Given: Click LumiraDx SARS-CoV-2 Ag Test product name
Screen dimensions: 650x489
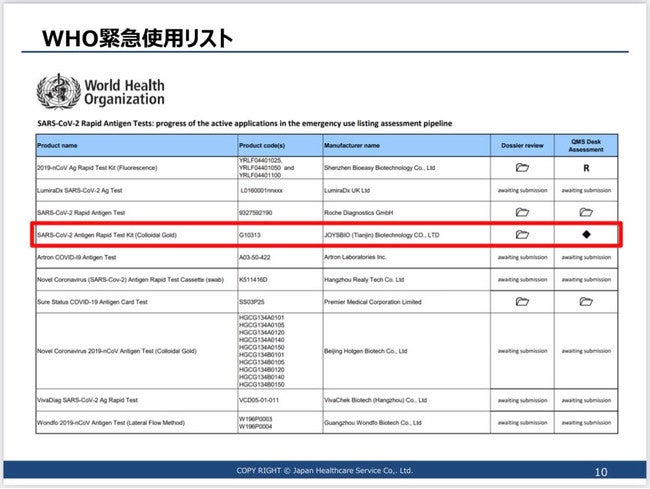Looking at the screenshot, I should (x=80, y=191).
